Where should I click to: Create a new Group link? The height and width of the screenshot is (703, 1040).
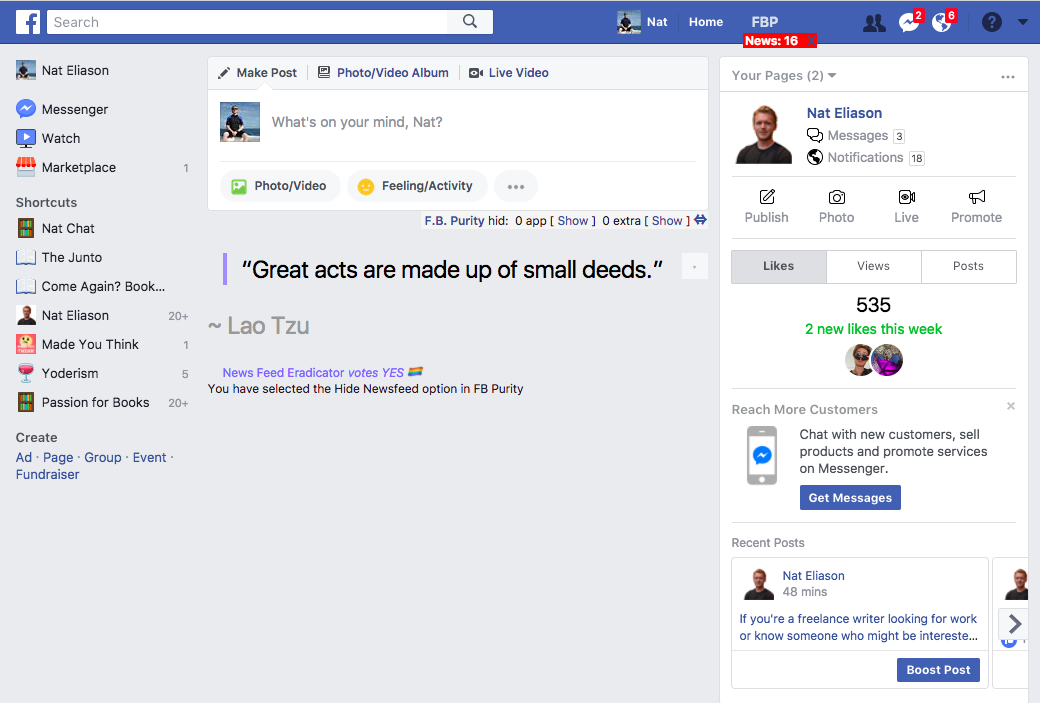pyautogui.click(x=103, y=458)
